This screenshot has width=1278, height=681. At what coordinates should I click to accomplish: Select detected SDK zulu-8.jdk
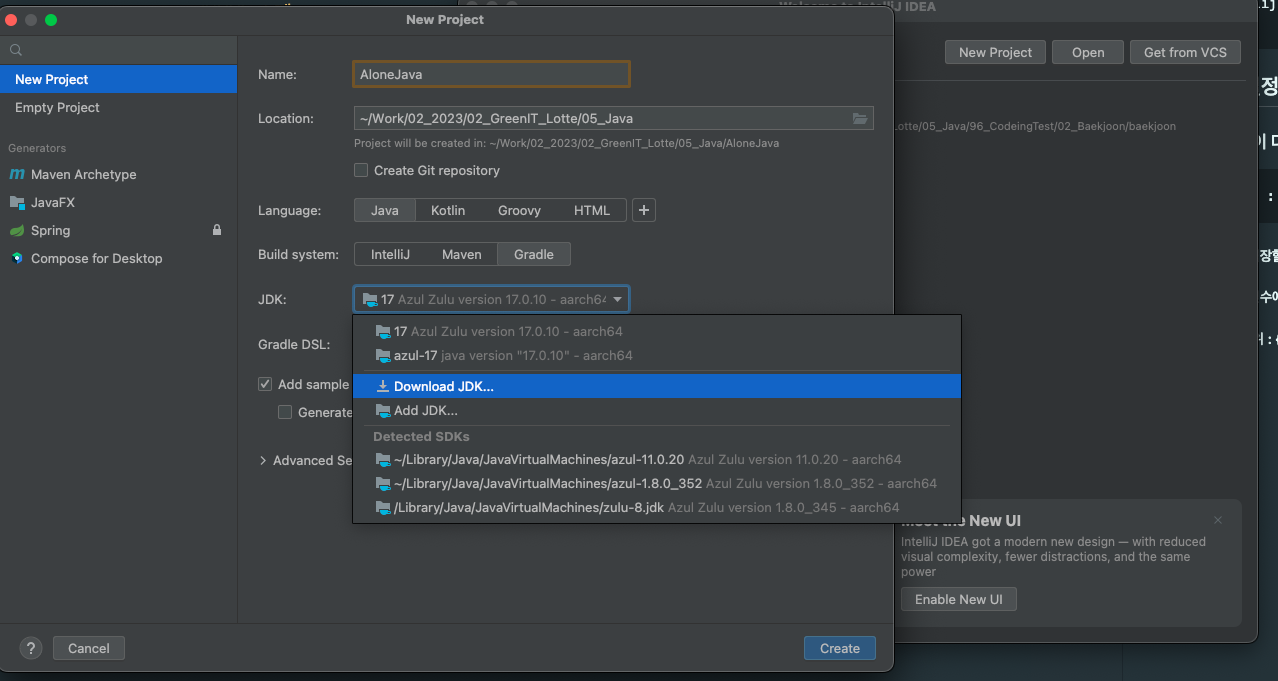pyautogui.click(x=656, y=507)
